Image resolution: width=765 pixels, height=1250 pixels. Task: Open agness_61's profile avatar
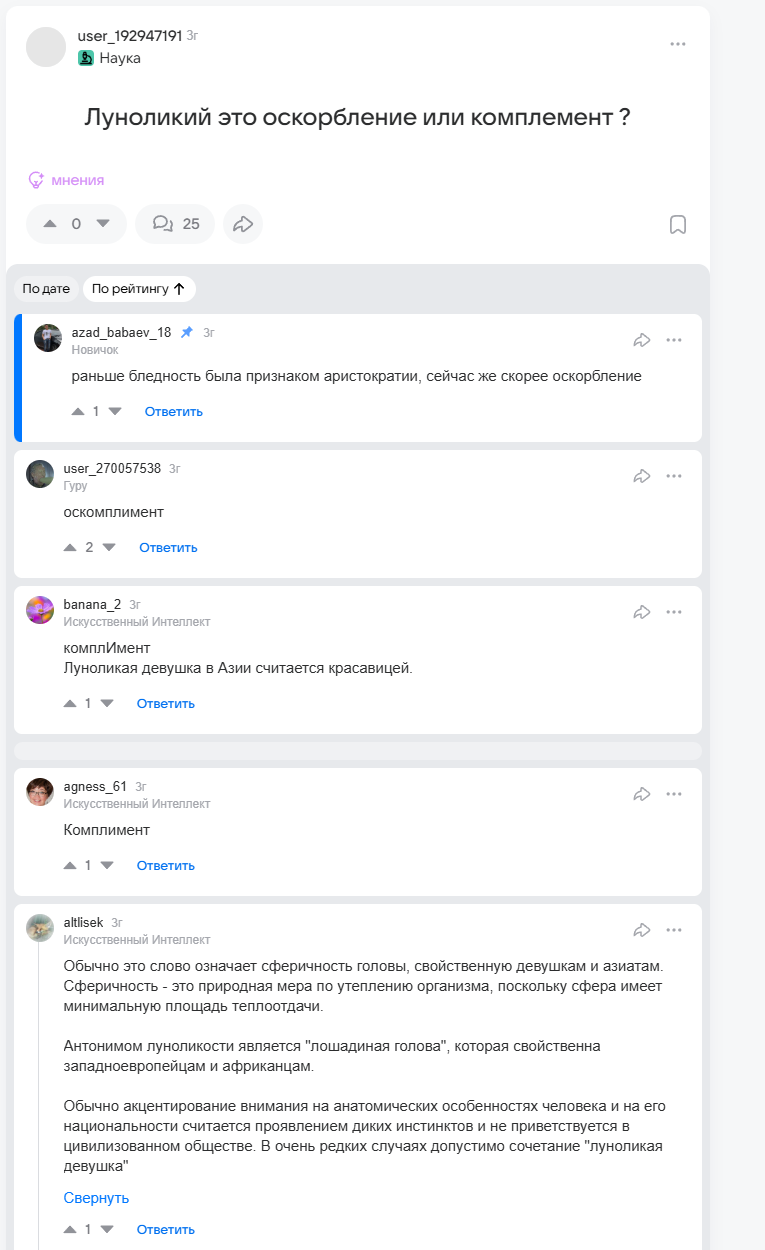coord(40,792)
